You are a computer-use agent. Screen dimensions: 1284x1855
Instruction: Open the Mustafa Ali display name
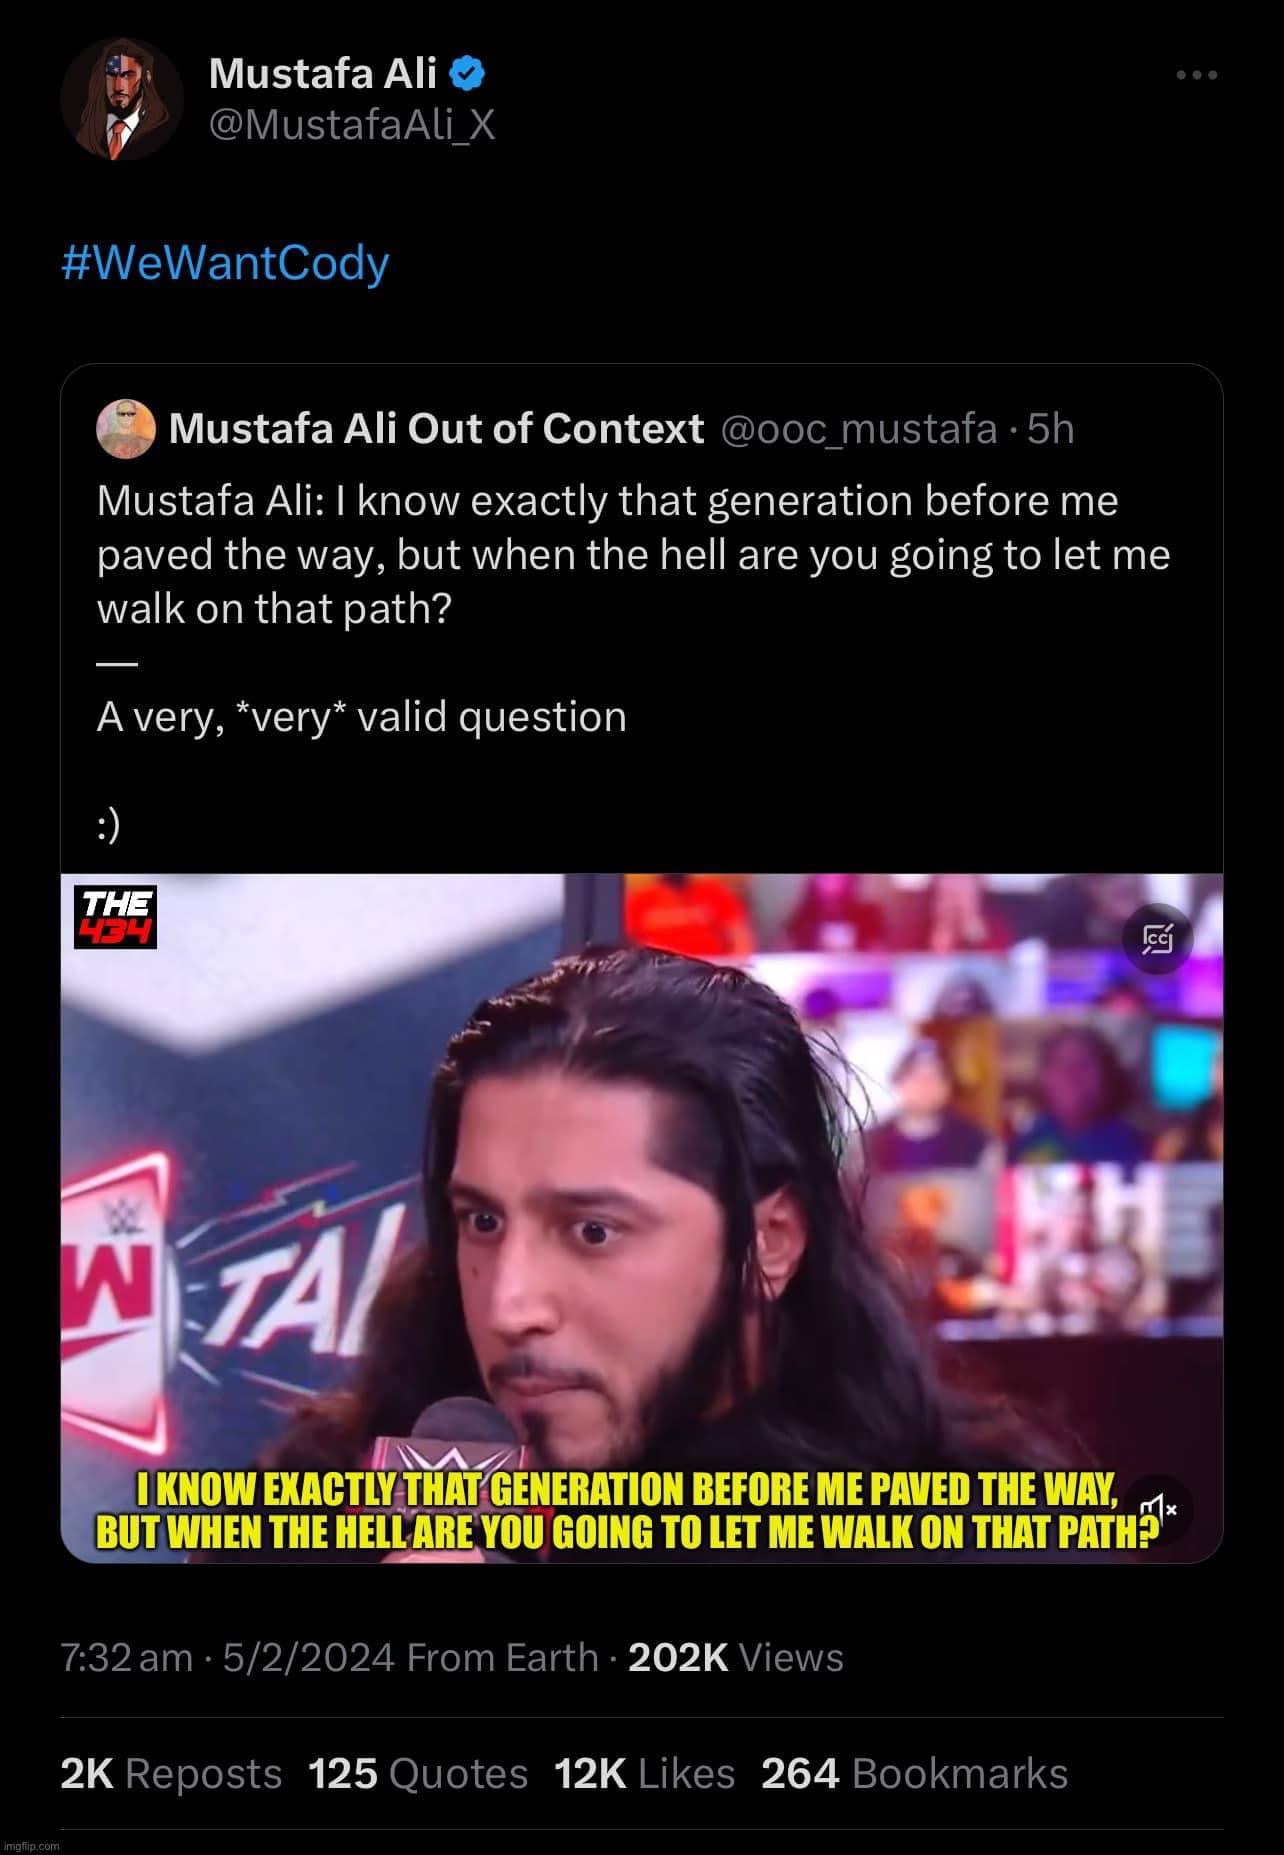coord(323,73)
